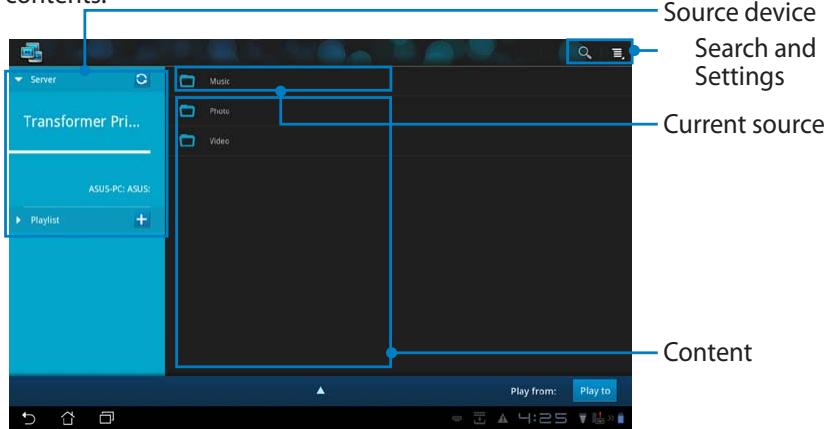Tap the blue battery indicator icon
This screenshot has height=429, width=824.
click(621, 418)
